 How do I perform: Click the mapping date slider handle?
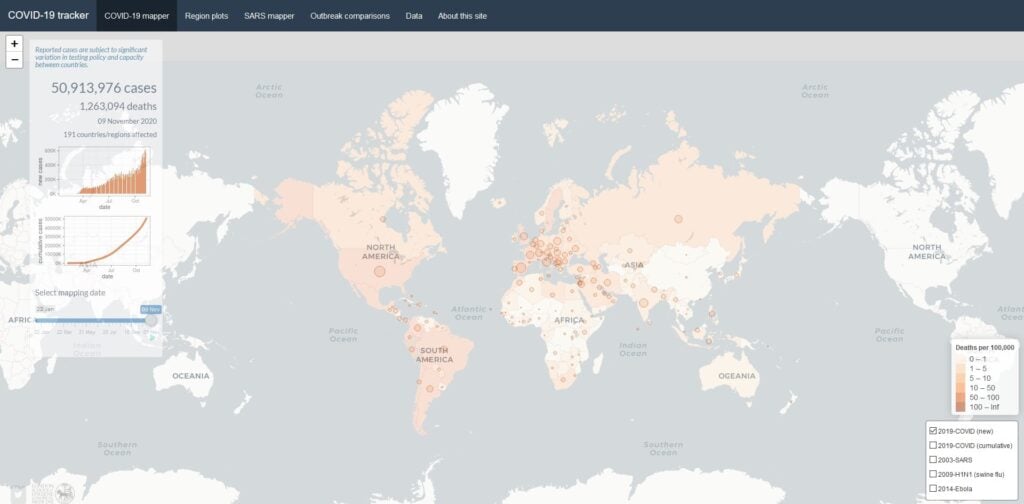(151, 320)
